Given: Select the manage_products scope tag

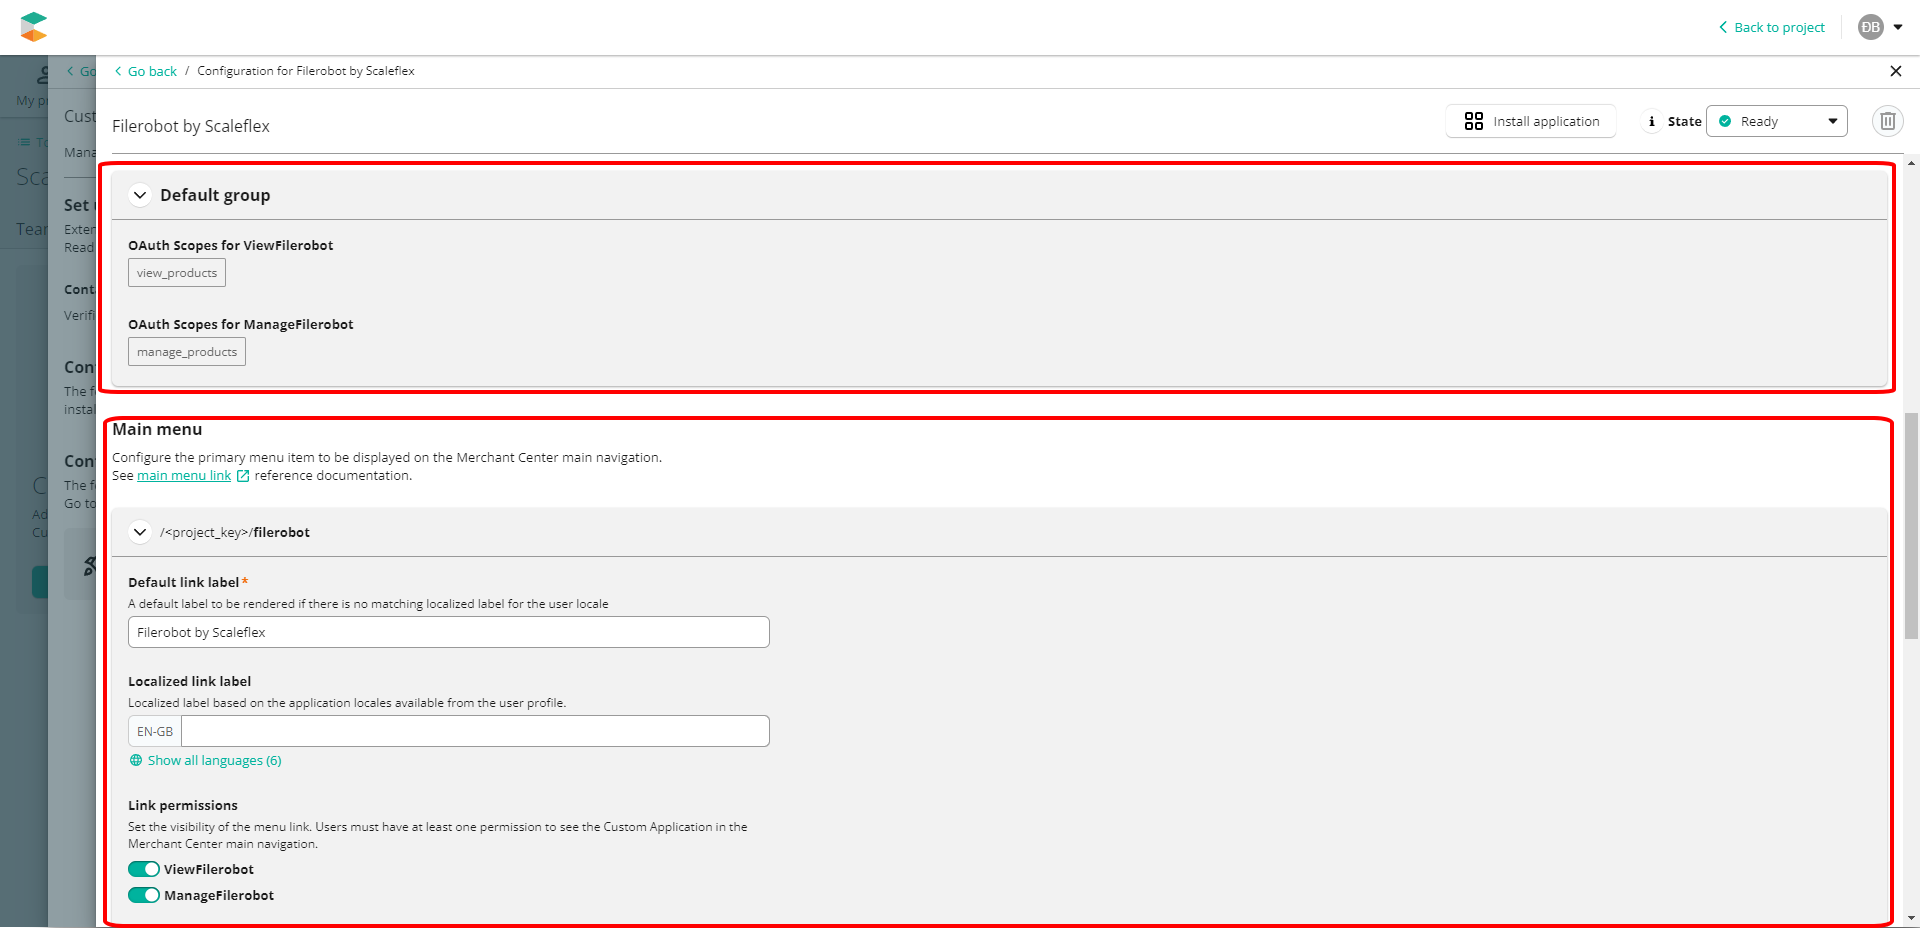Looking at the screenshot, I should (187, 352).
